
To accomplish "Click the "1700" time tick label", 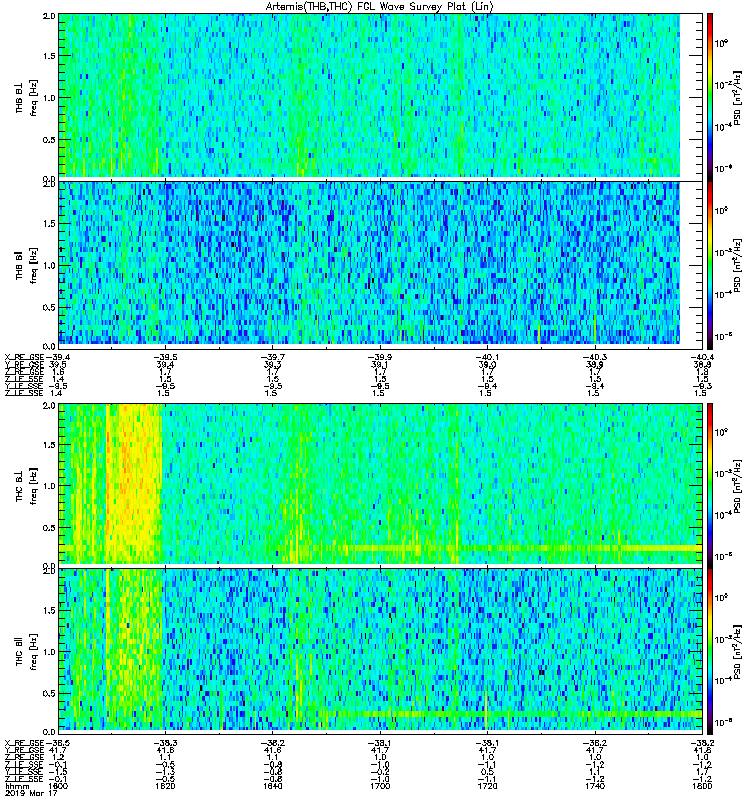I will point(380,786).
